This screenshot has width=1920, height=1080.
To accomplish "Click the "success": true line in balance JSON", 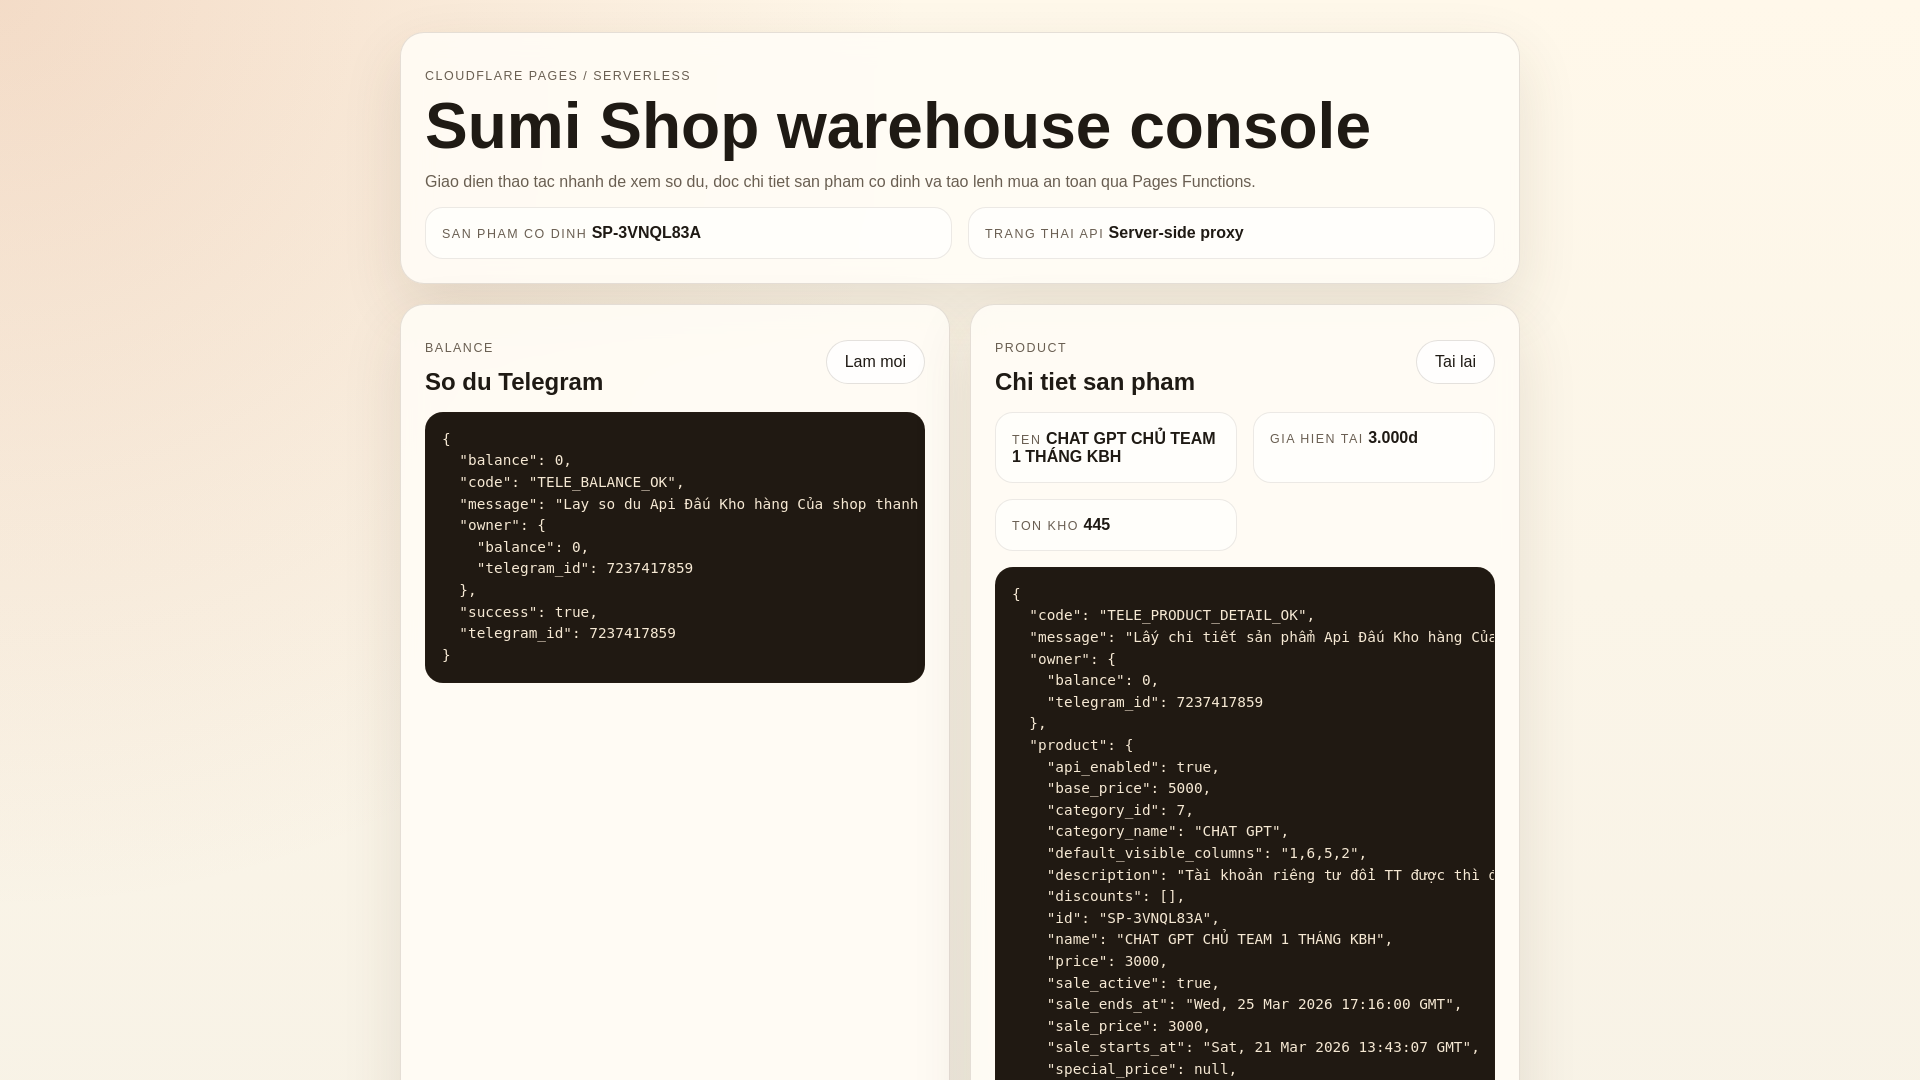I will (528, 612).
